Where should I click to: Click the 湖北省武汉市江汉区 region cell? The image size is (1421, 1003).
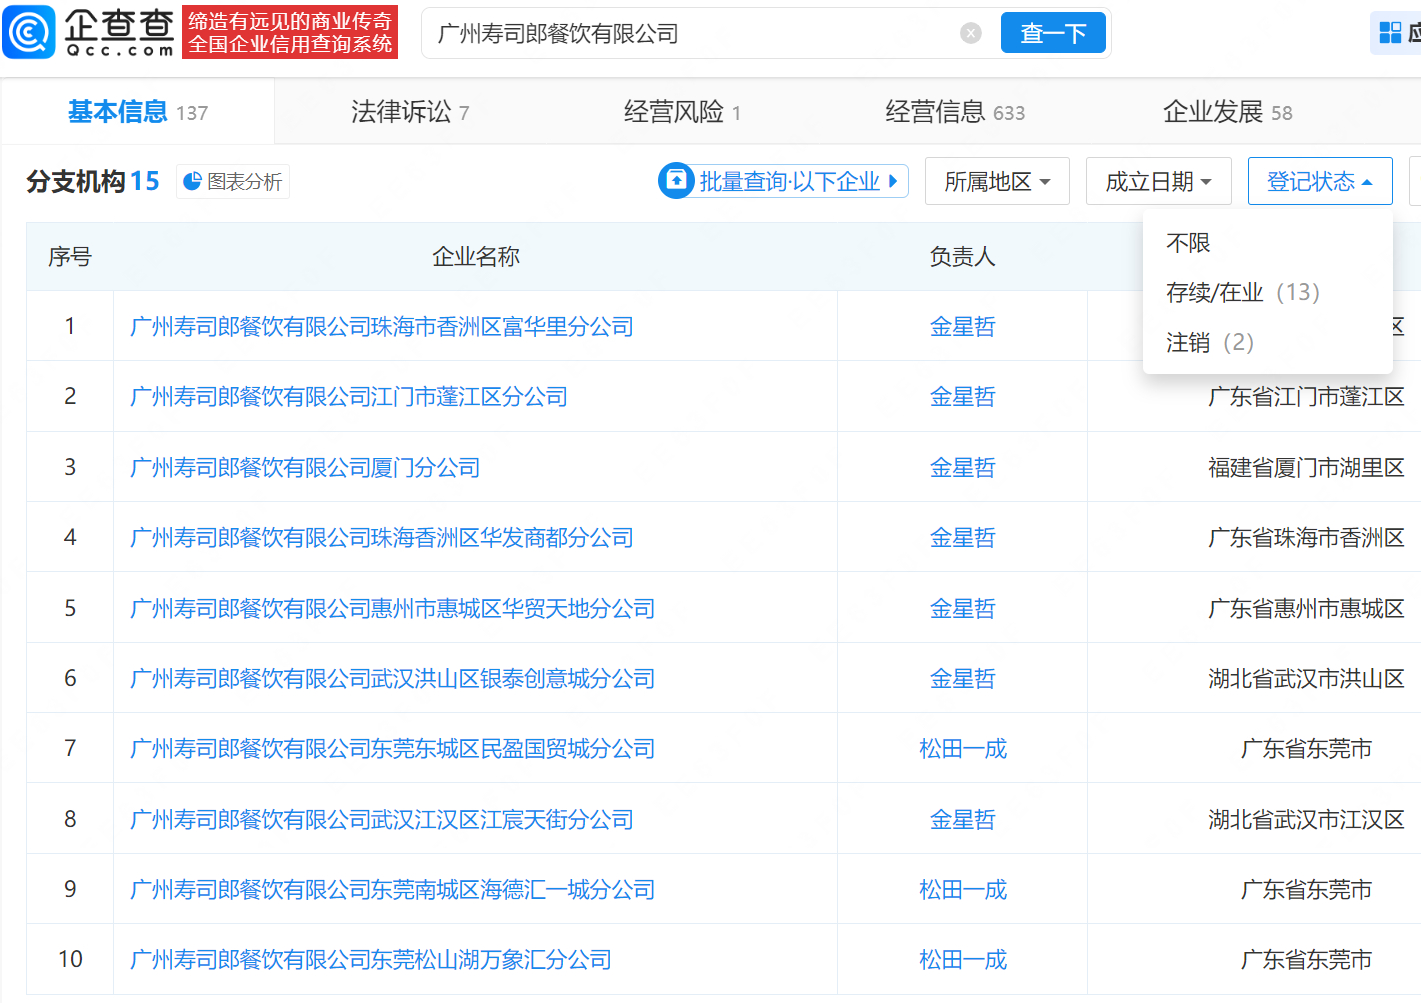tap(1306, 820)
